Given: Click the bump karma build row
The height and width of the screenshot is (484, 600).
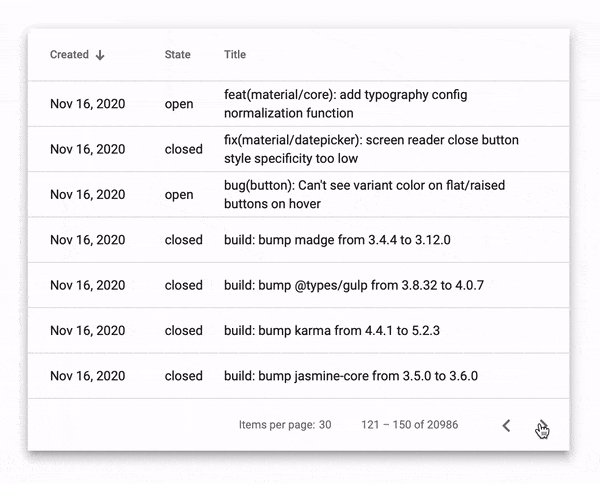Looking at the screenshot, I should pos(333,331).
